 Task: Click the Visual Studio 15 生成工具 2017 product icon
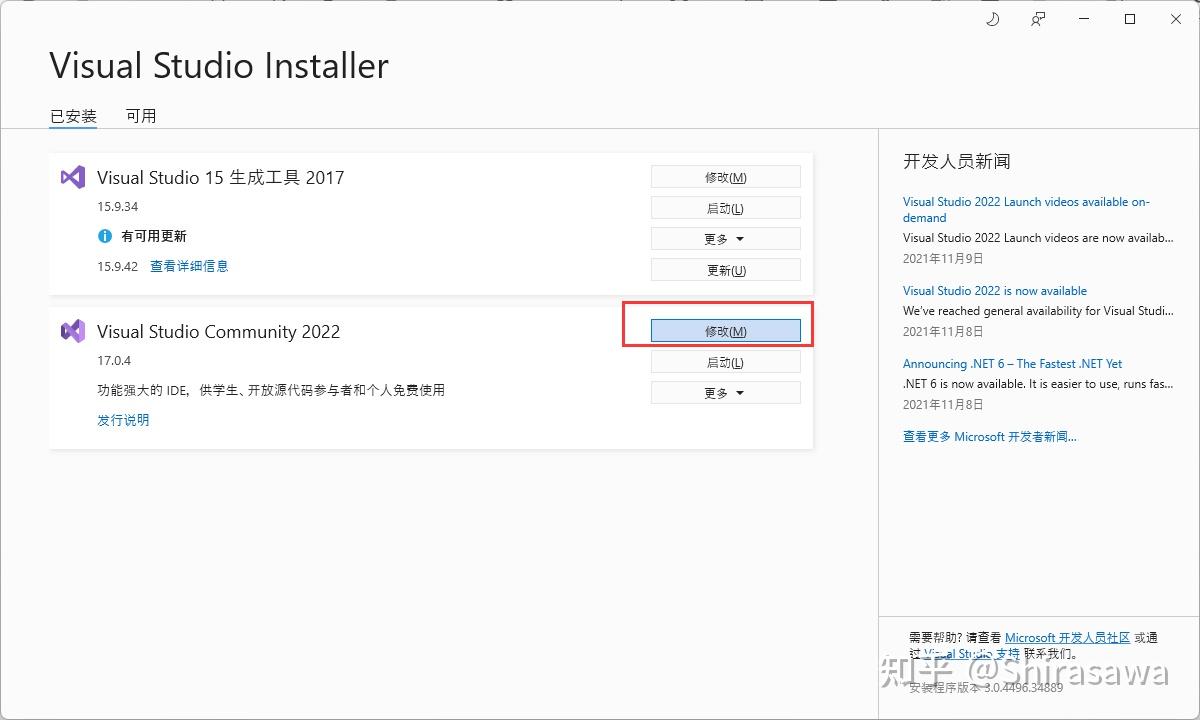(x=72, y=177)
